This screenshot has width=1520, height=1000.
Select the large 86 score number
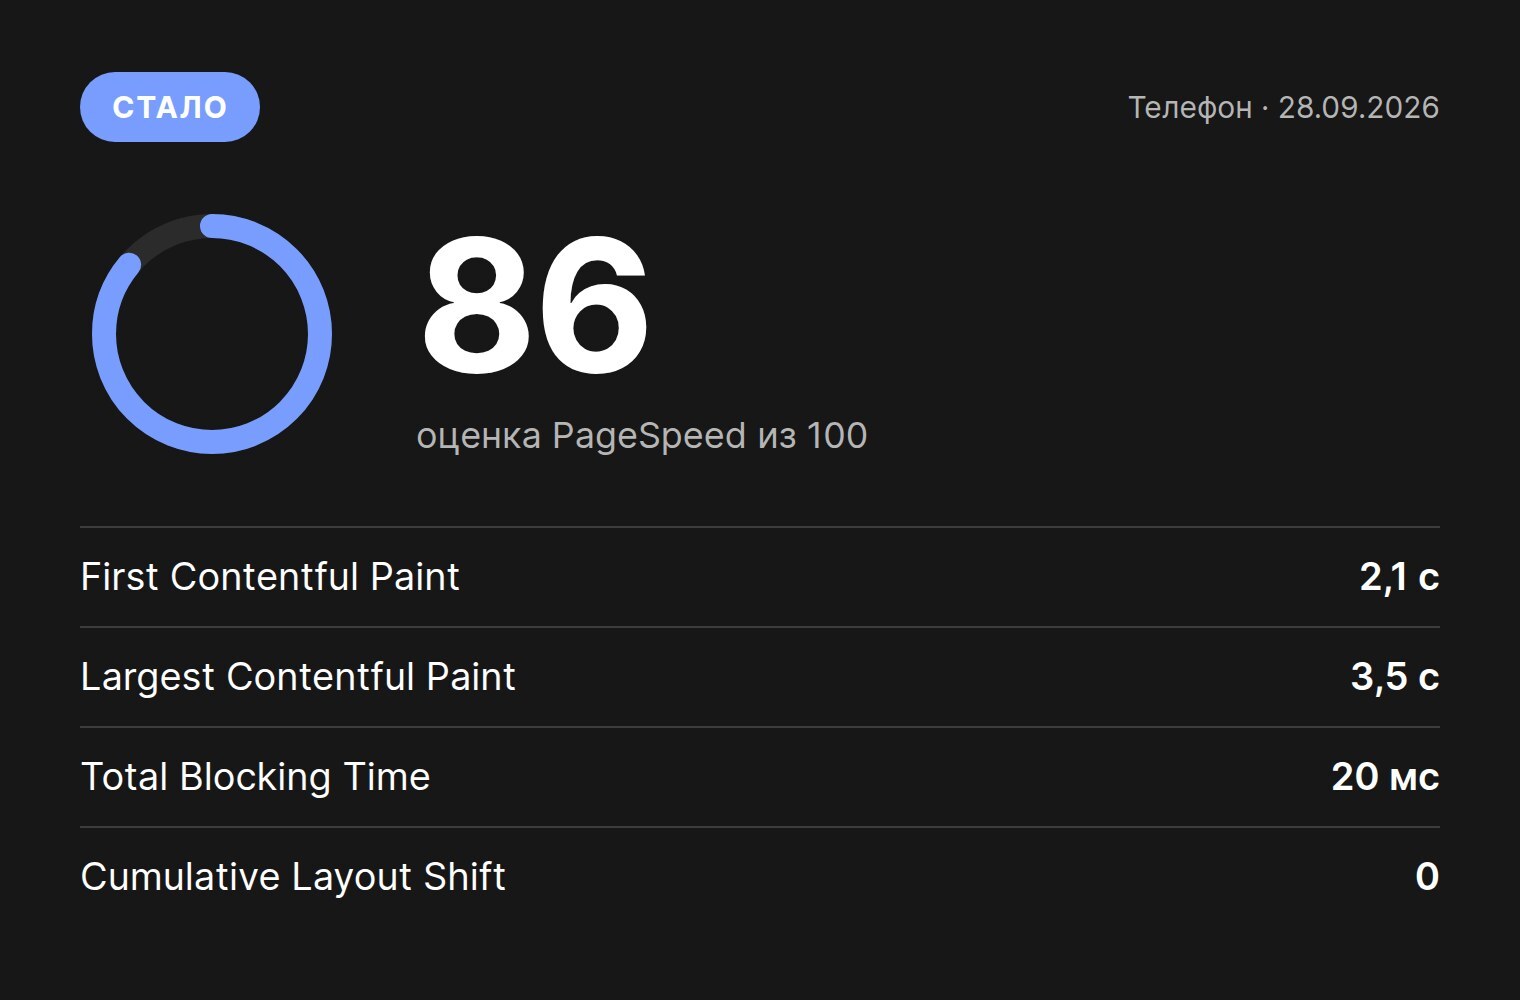[x=536, y=304]
